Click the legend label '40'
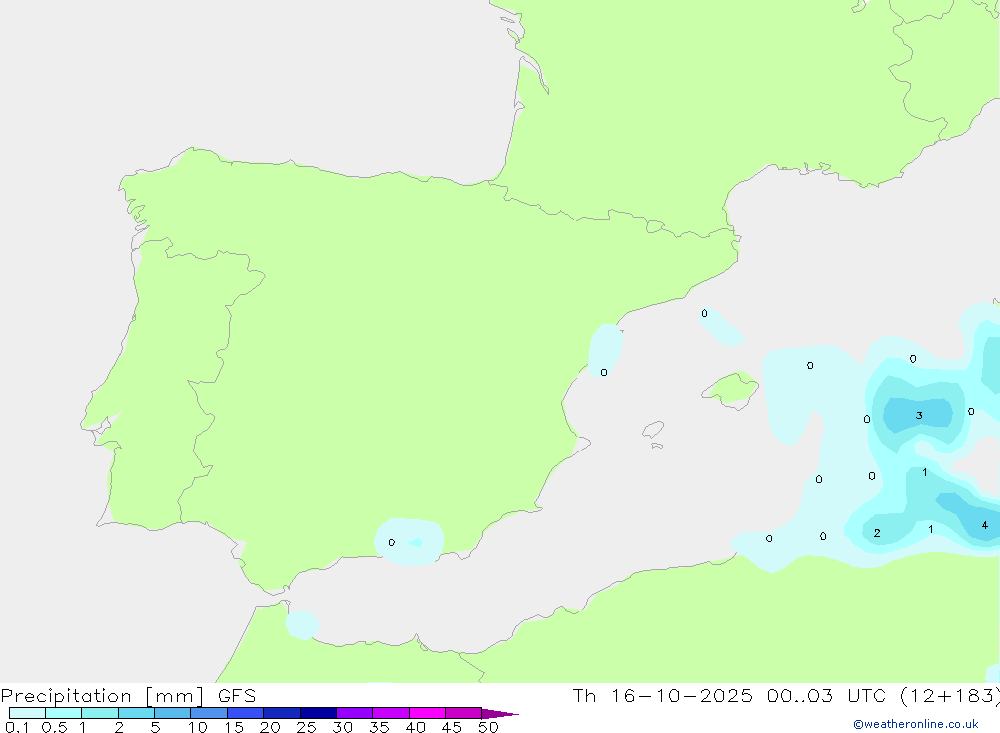The image size is (1000, 733). click(415, 727)
